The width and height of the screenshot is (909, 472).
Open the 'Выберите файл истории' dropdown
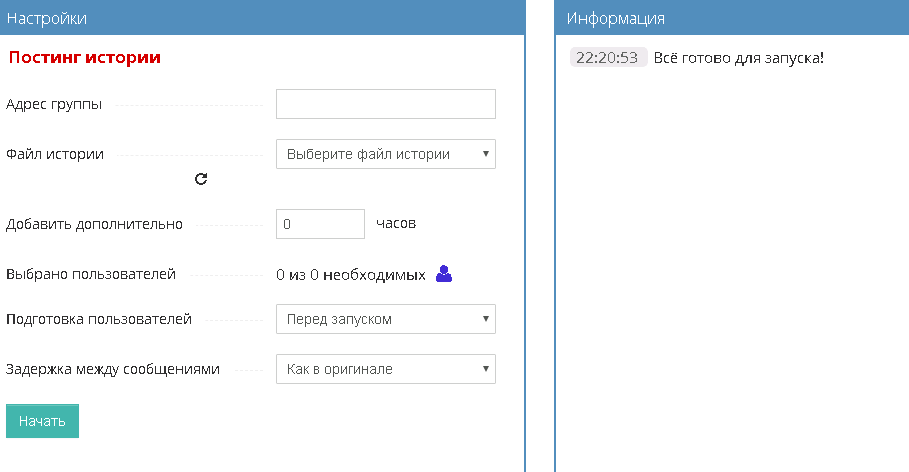[386, 154]
